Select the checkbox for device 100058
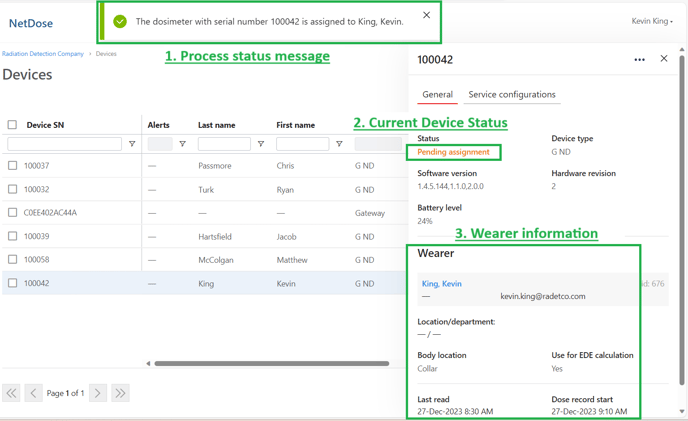Screen dimensions: 688x421 (12, 260)
